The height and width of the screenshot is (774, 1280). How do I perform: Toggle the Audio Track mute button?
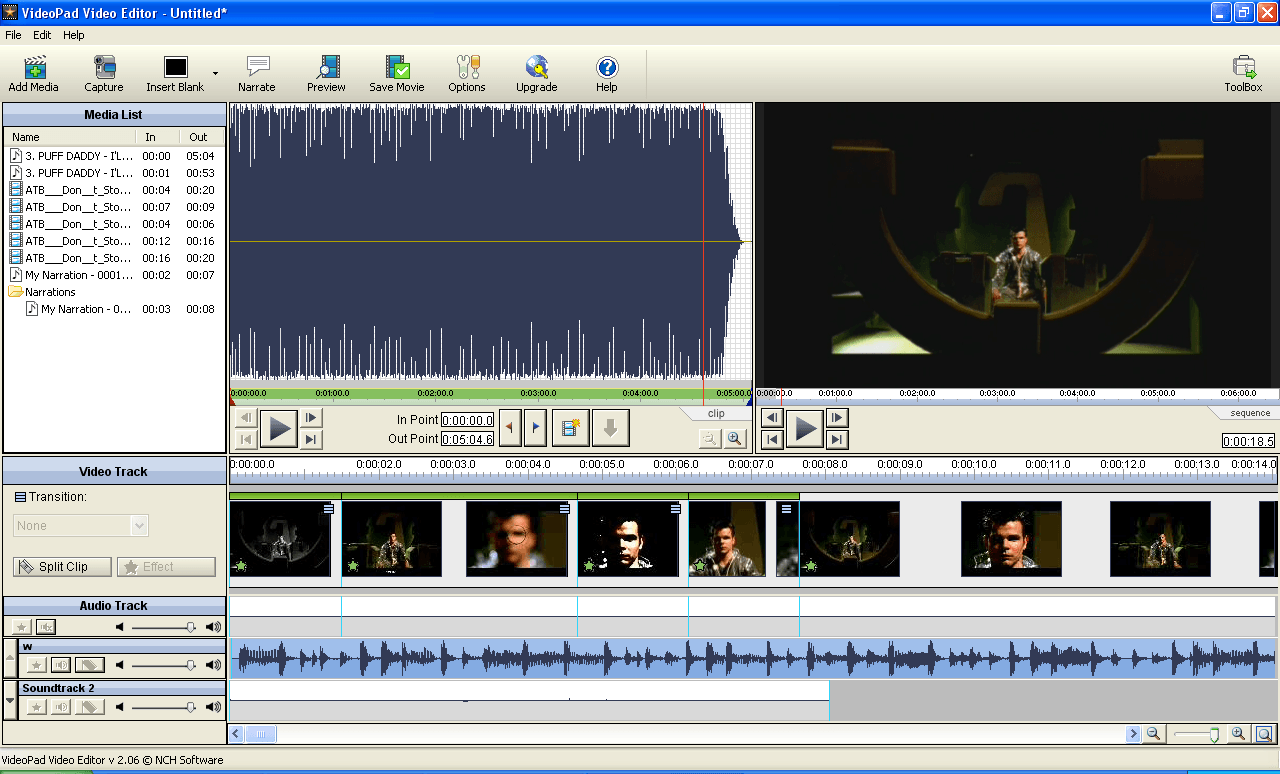coord(46,627)
